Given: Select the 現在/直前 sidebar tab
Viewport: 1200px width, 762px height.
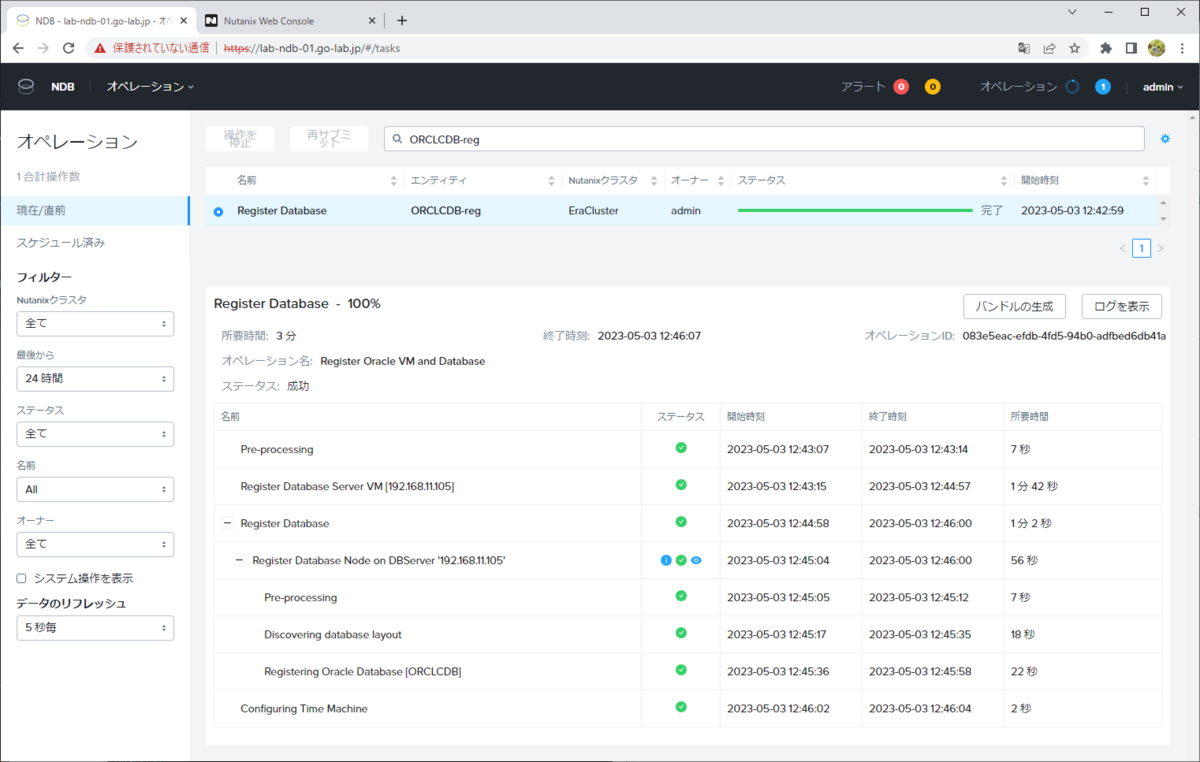Looking at the screenshot, I should [94, 210].
